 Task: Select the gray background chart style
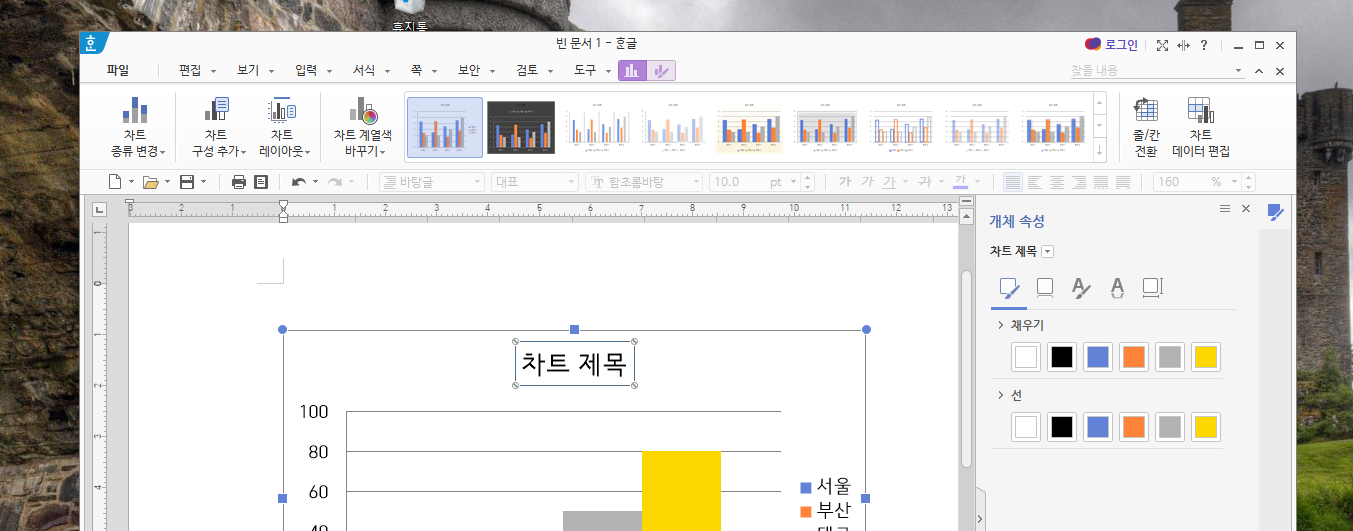(x=825, y=128)
